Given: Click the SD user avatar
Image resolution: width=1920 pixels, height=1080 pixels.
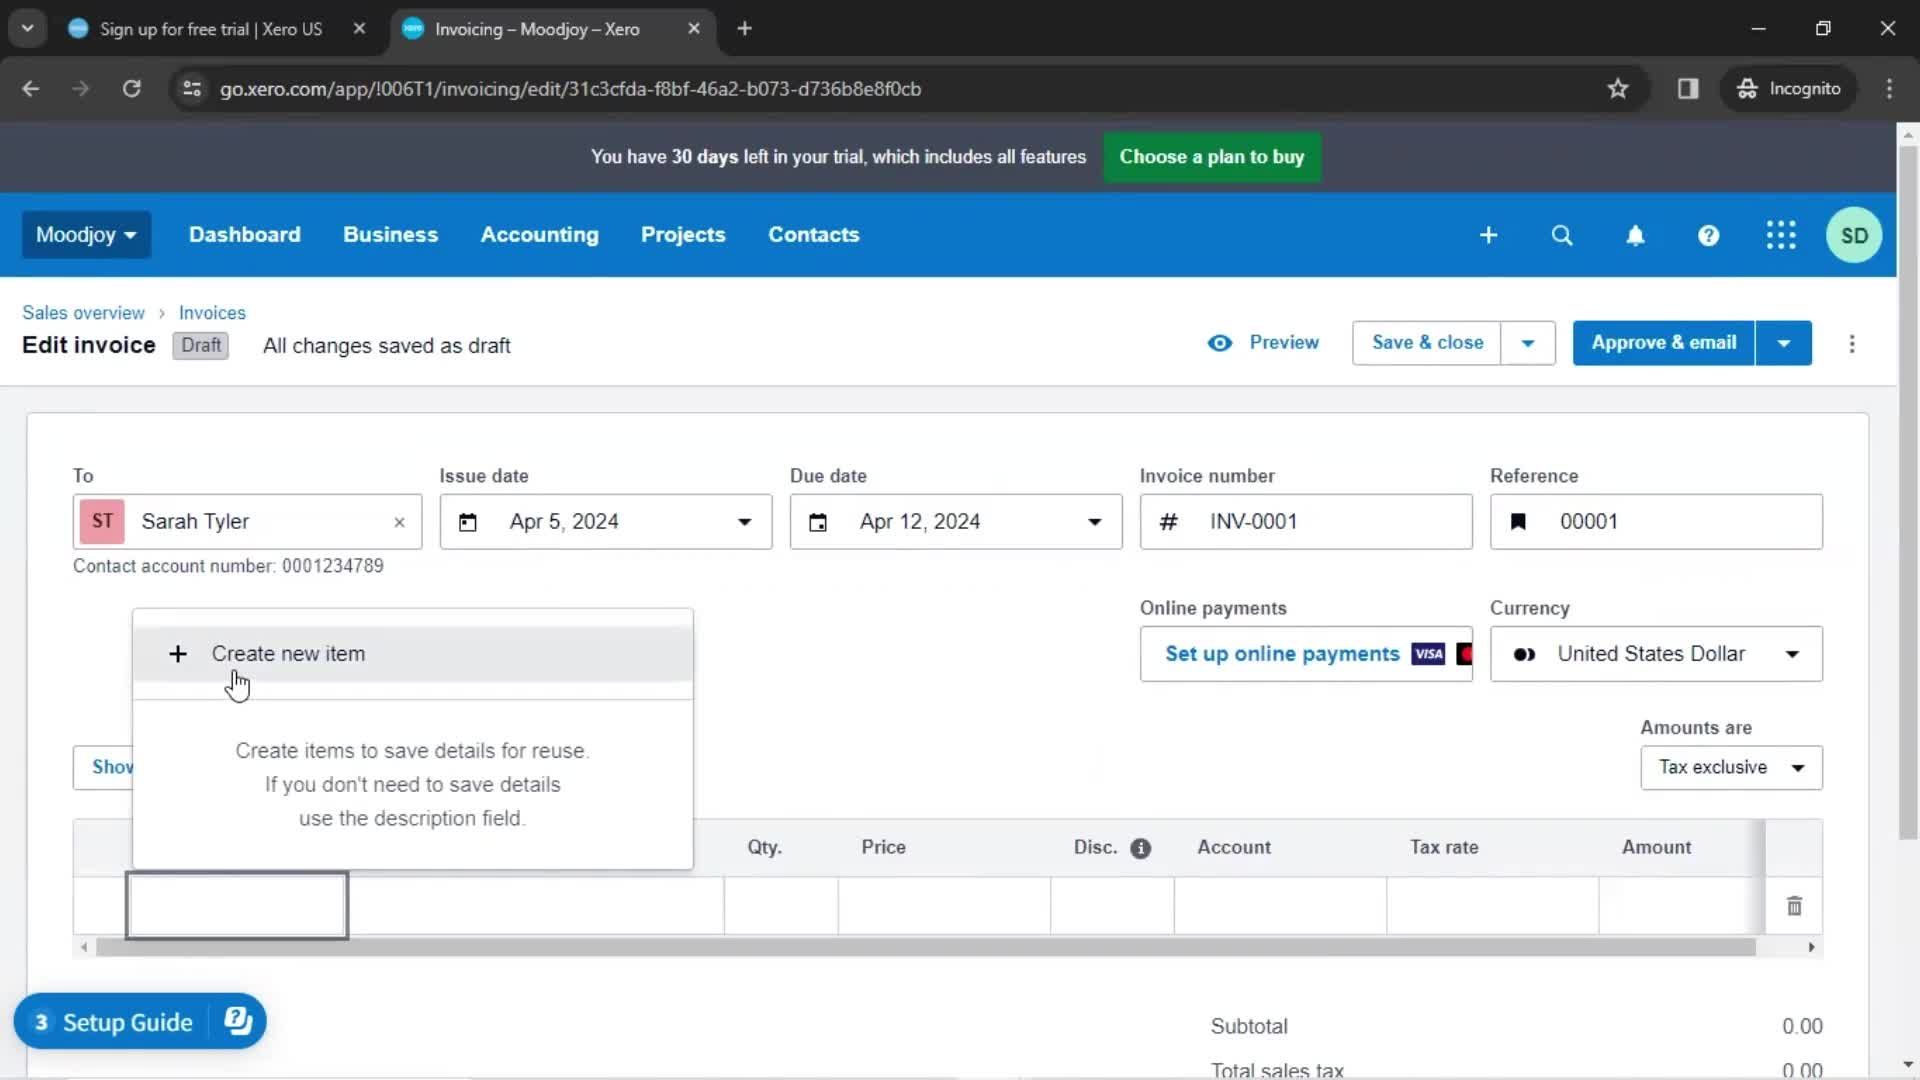Looking at the screenshot, I should tap(1854, 235).
